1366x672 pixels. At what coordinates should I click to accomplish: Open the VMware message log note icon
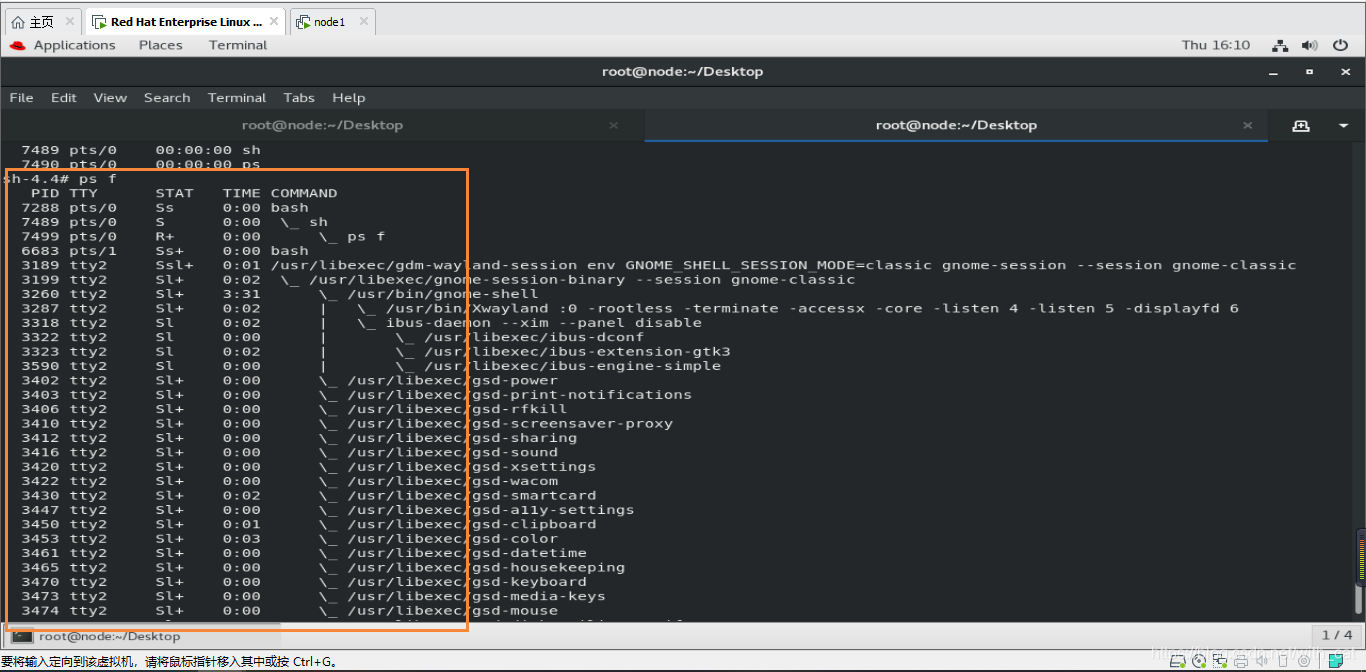(x=1335, y=661)
